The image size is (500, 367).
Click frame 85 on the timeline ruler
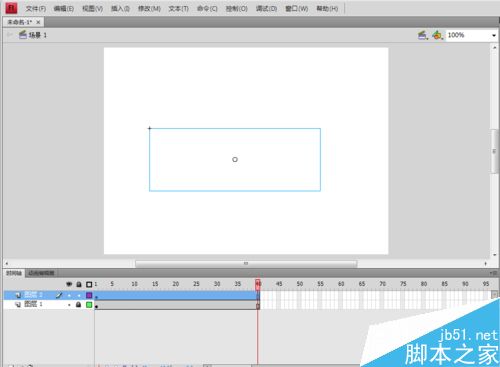444,284
